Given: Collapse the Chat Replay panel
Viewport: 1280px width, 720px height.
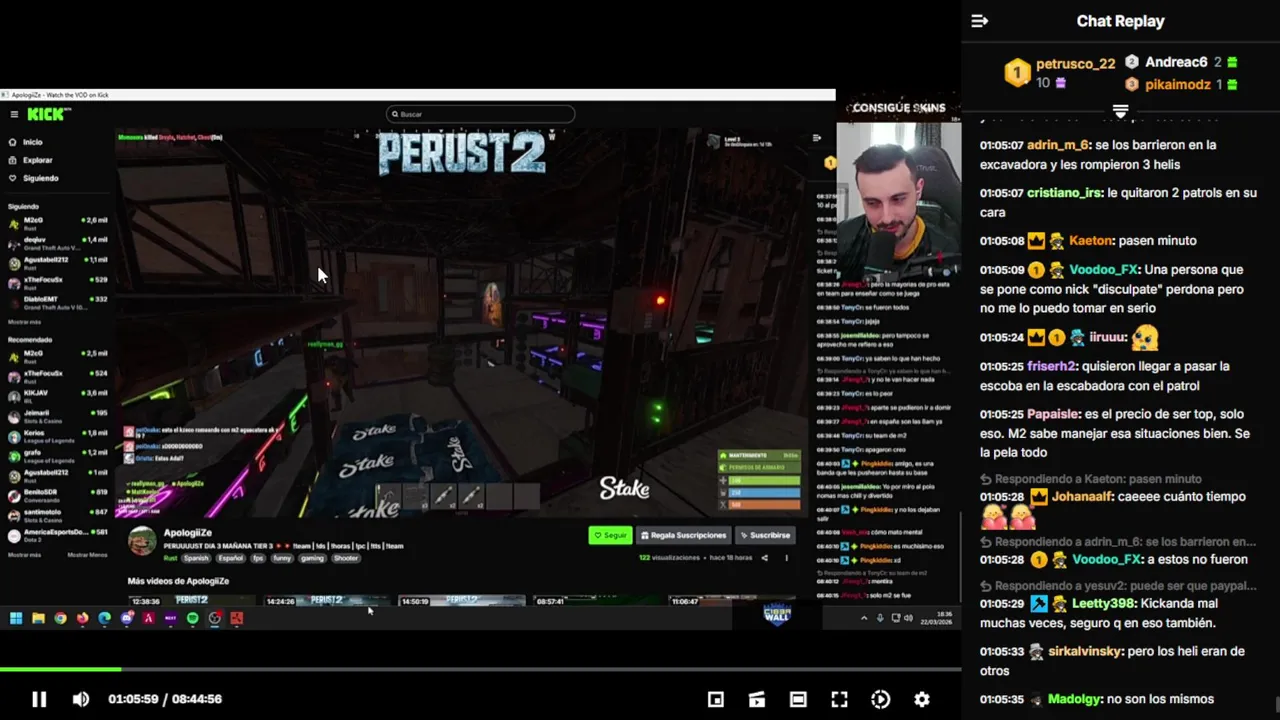Looking at the screenshot, I should pyautogui.click(x=980, y=21).
